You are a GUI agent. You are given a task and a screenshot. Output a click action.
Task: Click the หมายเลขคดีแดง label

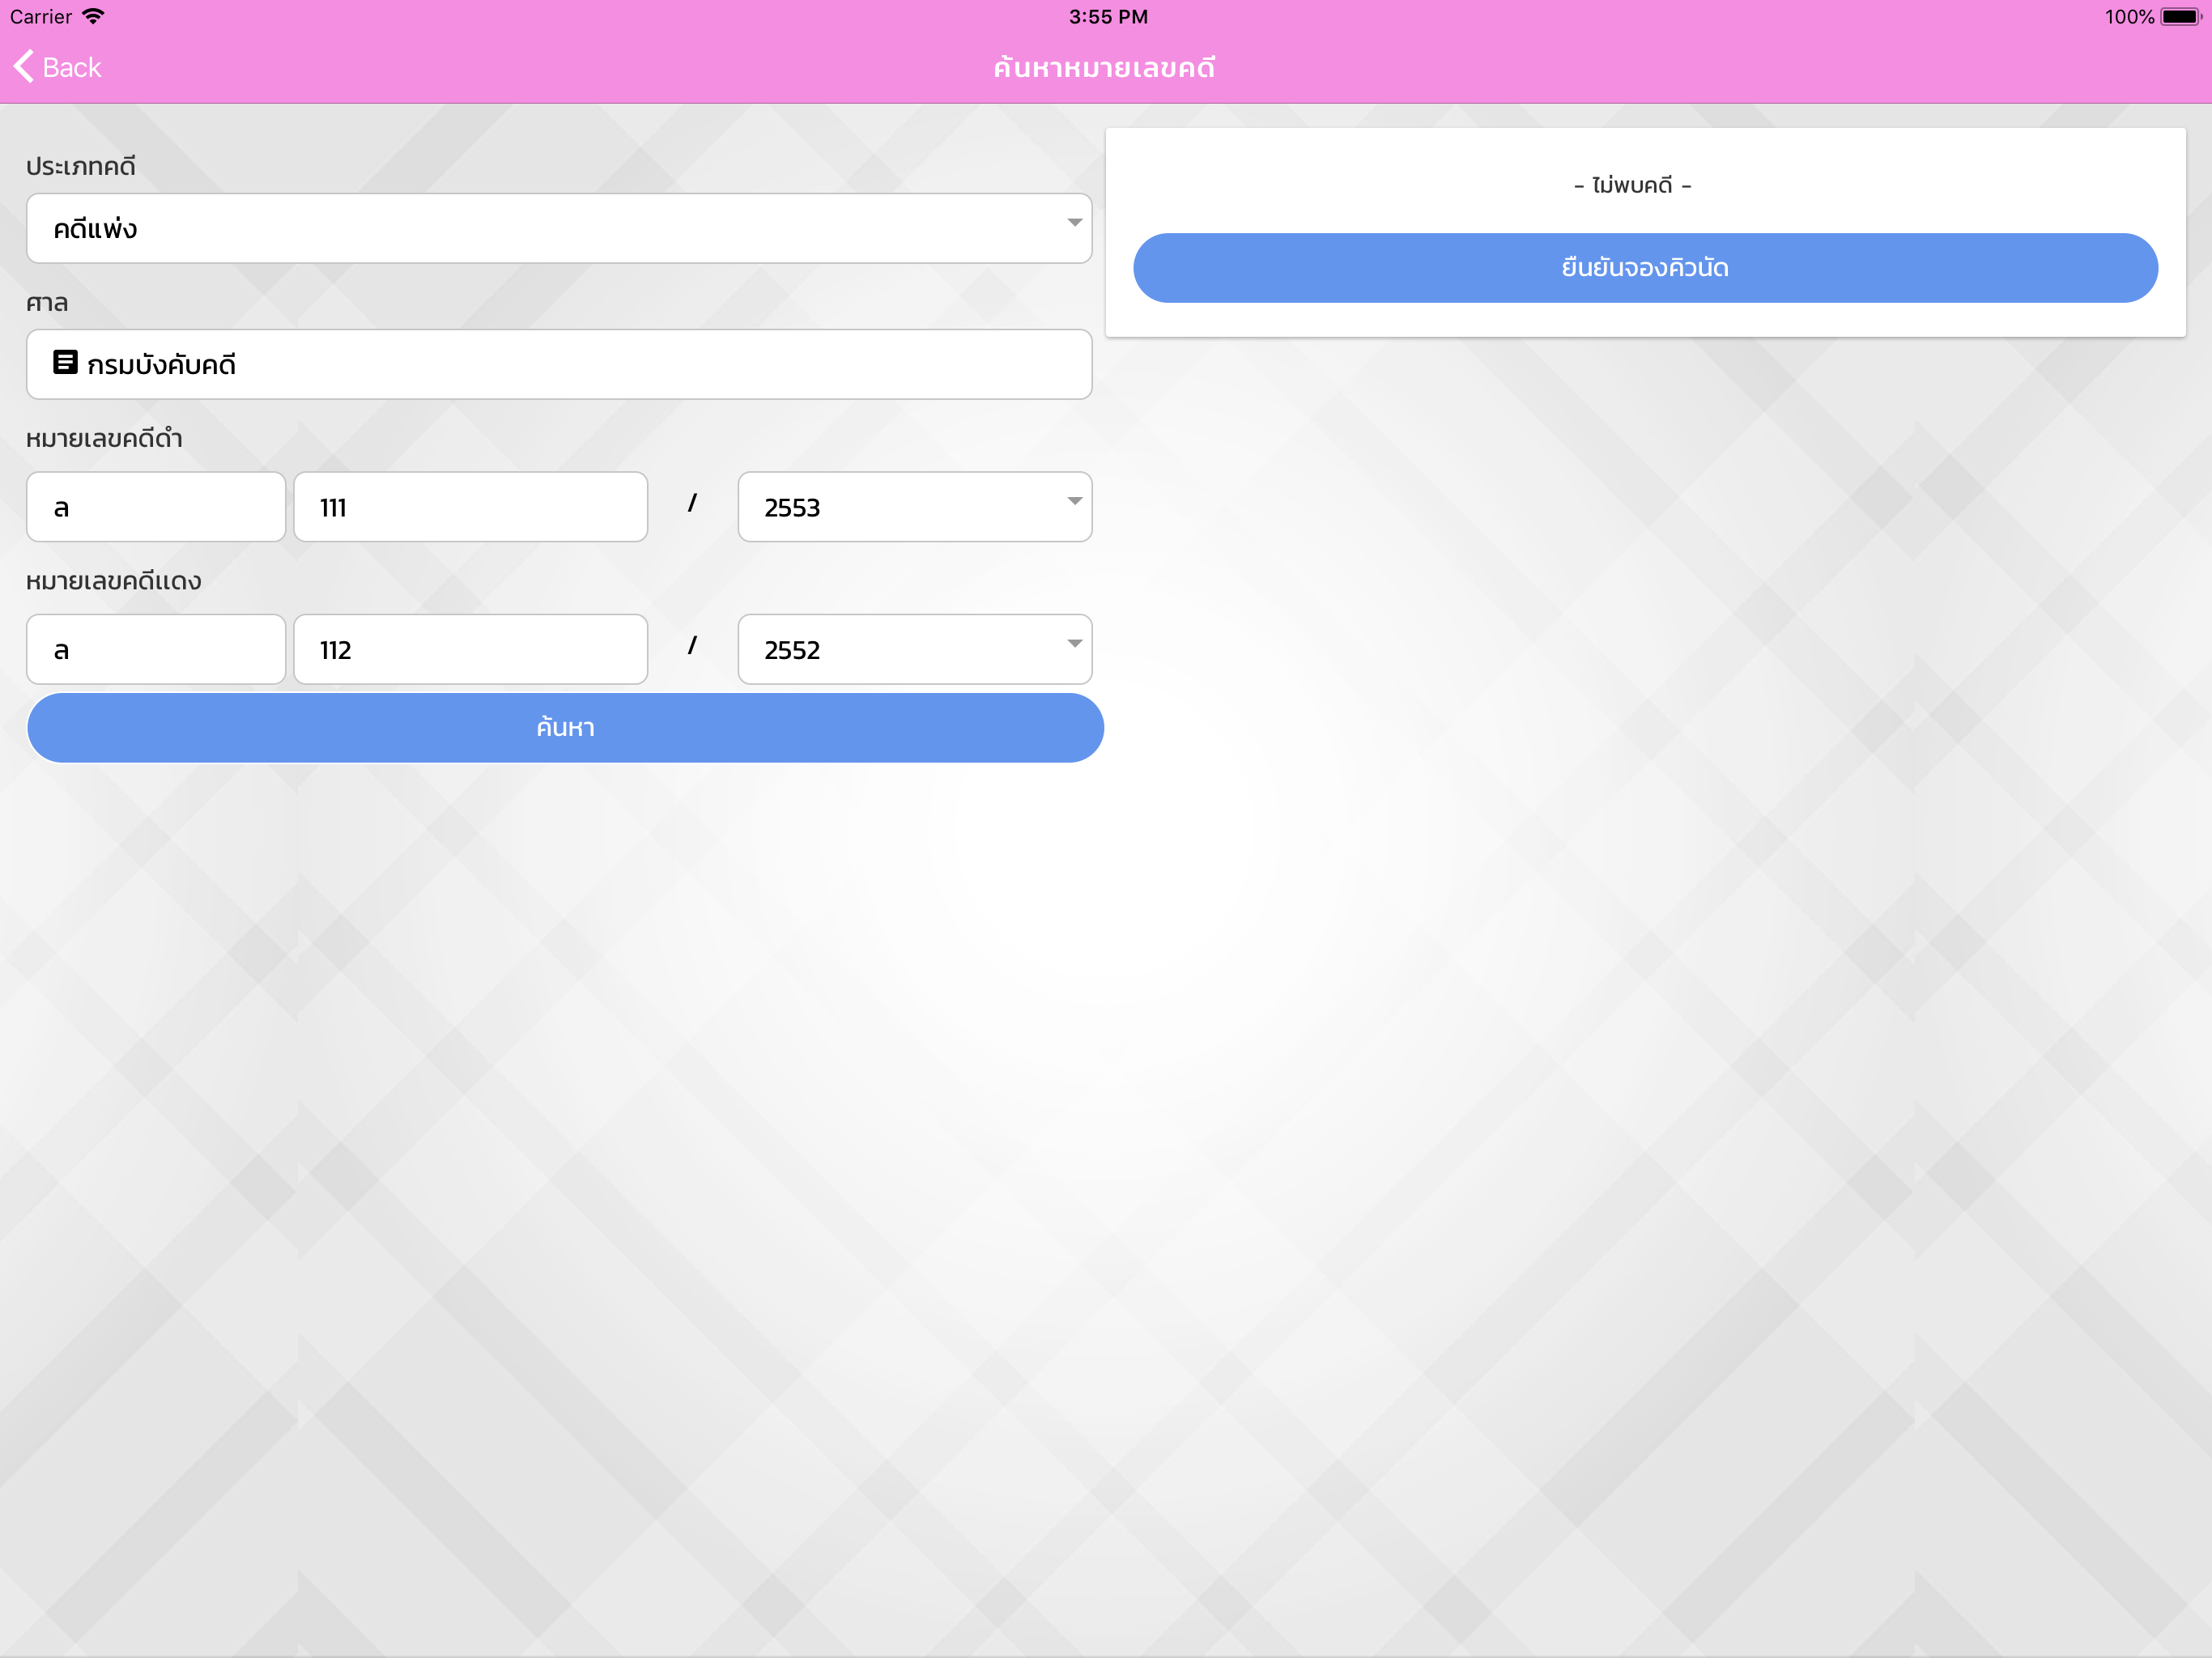coord(114,580)
